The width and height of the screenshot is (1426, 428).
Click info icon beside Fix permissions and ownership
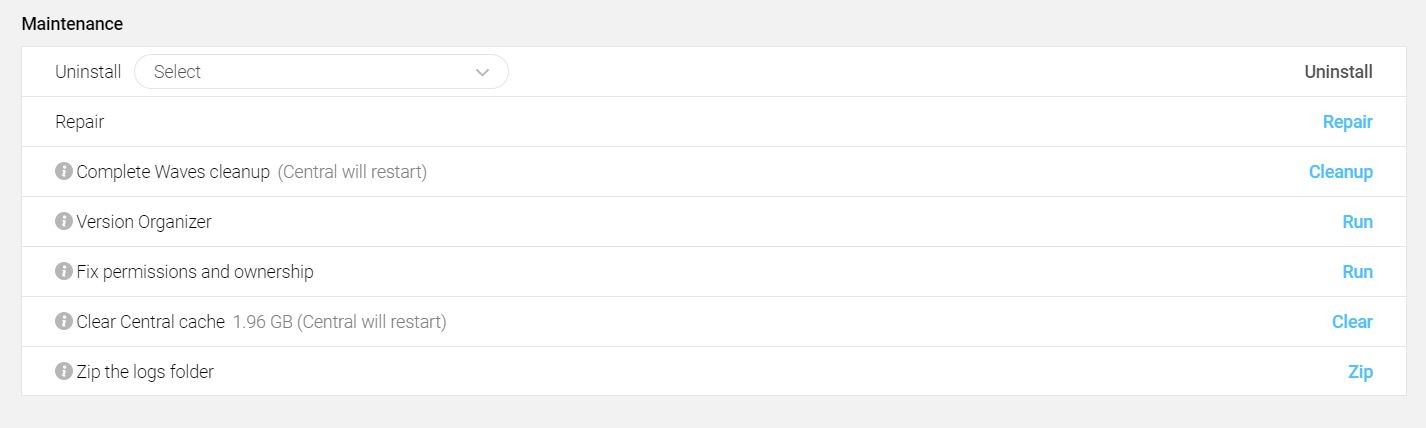click(x=64, y=272)
